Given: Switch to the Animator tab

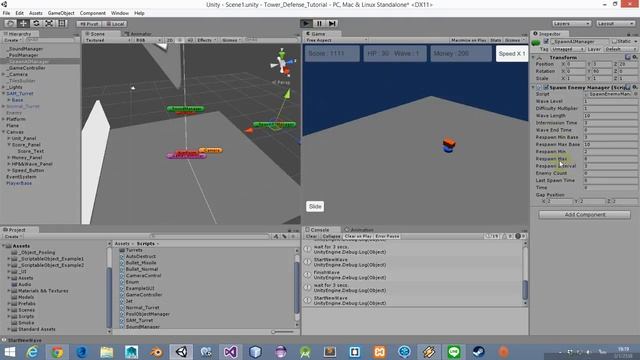Looking at the screenshot, I should [x=138, y=34].
